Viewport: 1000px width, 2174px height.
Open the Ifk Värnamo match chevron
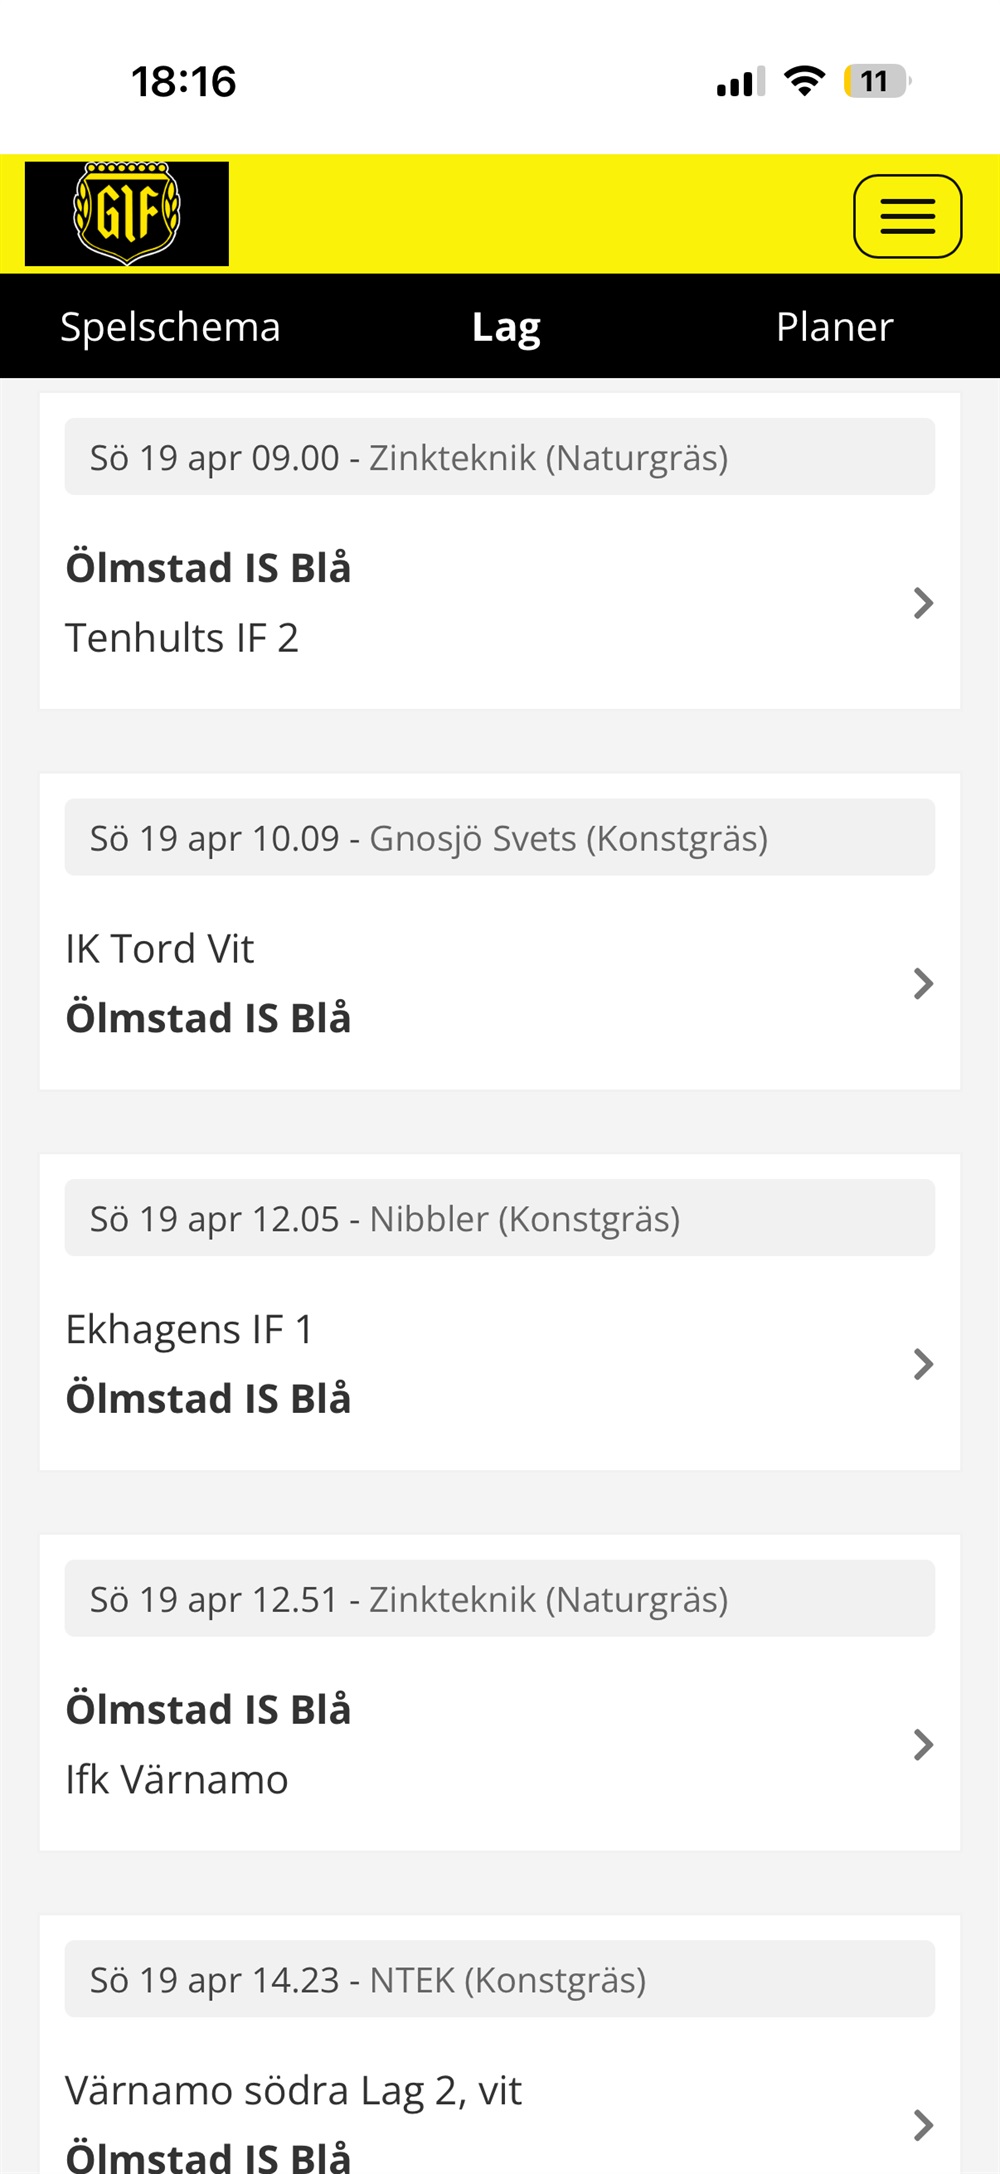tap(923, 1745)
